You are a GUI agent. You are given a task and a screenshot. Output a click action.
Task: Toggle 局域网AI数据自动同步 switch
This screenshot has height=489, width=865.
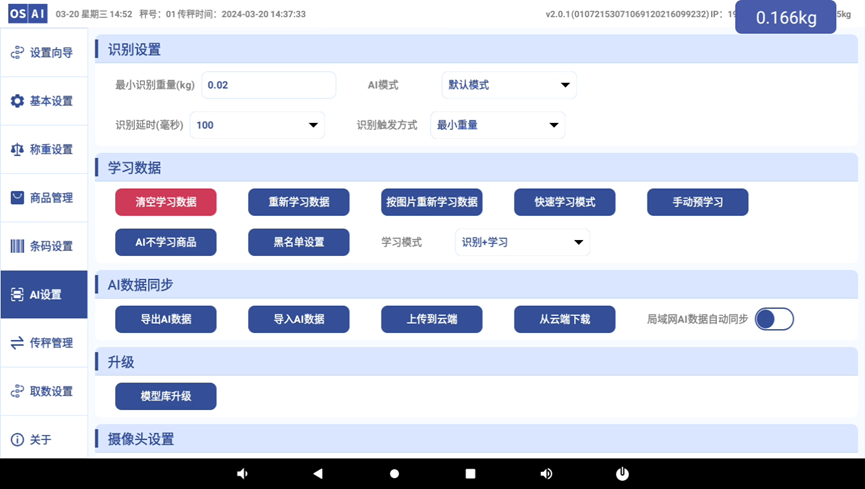coord(773,319)
